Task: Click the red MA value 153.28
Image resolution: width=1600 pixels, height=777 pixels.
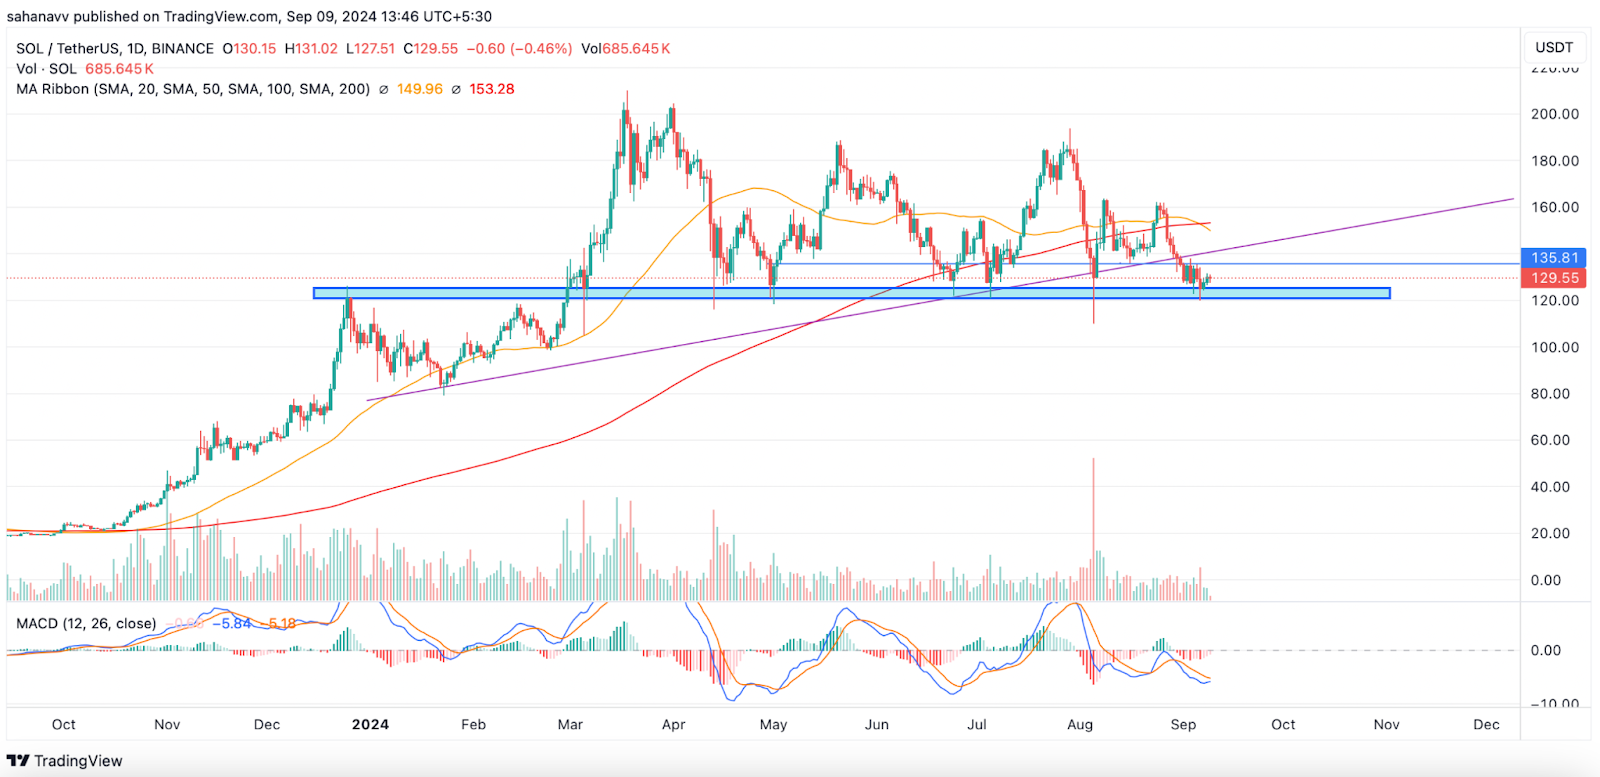Action: pyautogui.click(x=492, y=89)
